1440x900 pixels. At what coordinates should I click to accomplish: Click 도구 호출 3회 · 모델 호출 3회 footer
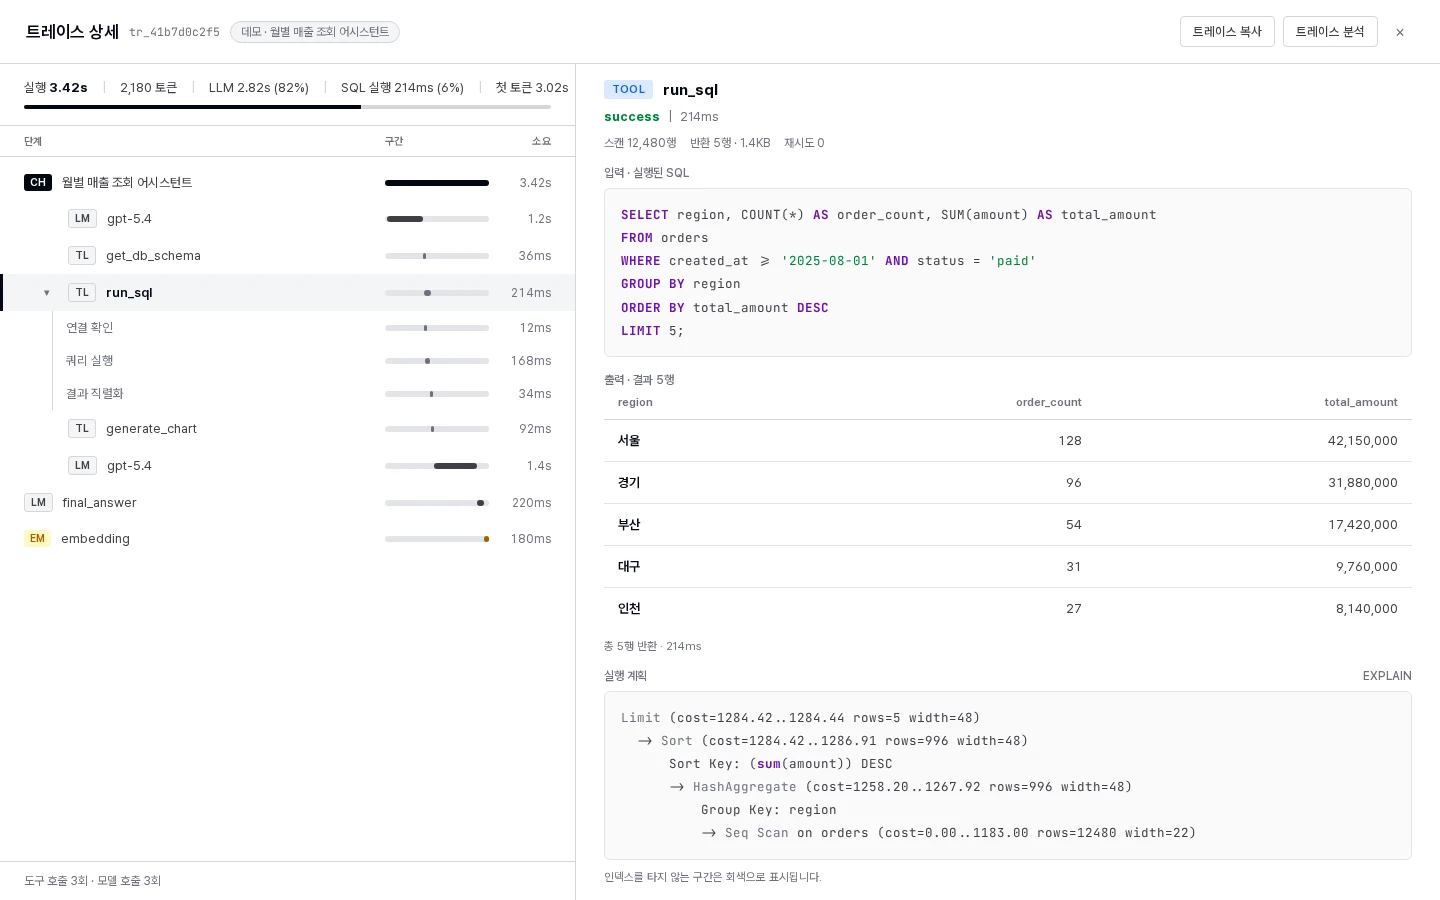pyautogui.click(x=92, y=881)
